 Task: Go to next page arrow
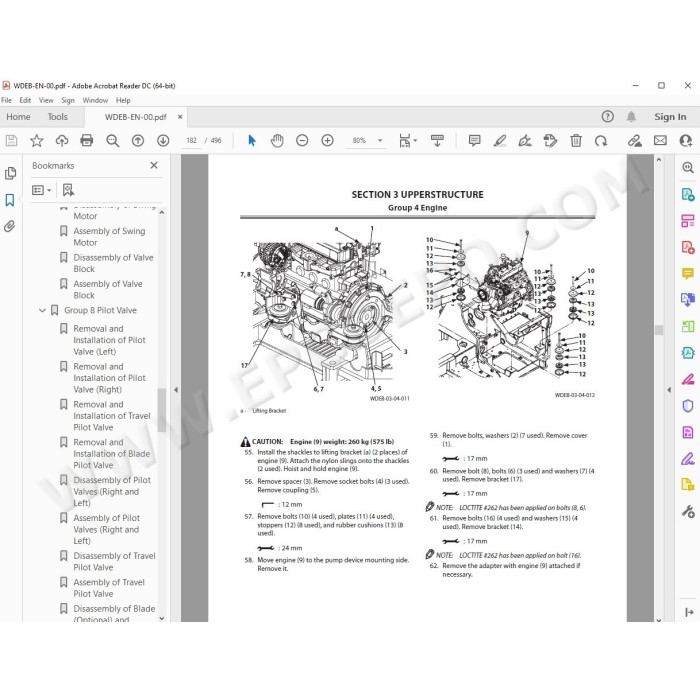tap(163, 141)
